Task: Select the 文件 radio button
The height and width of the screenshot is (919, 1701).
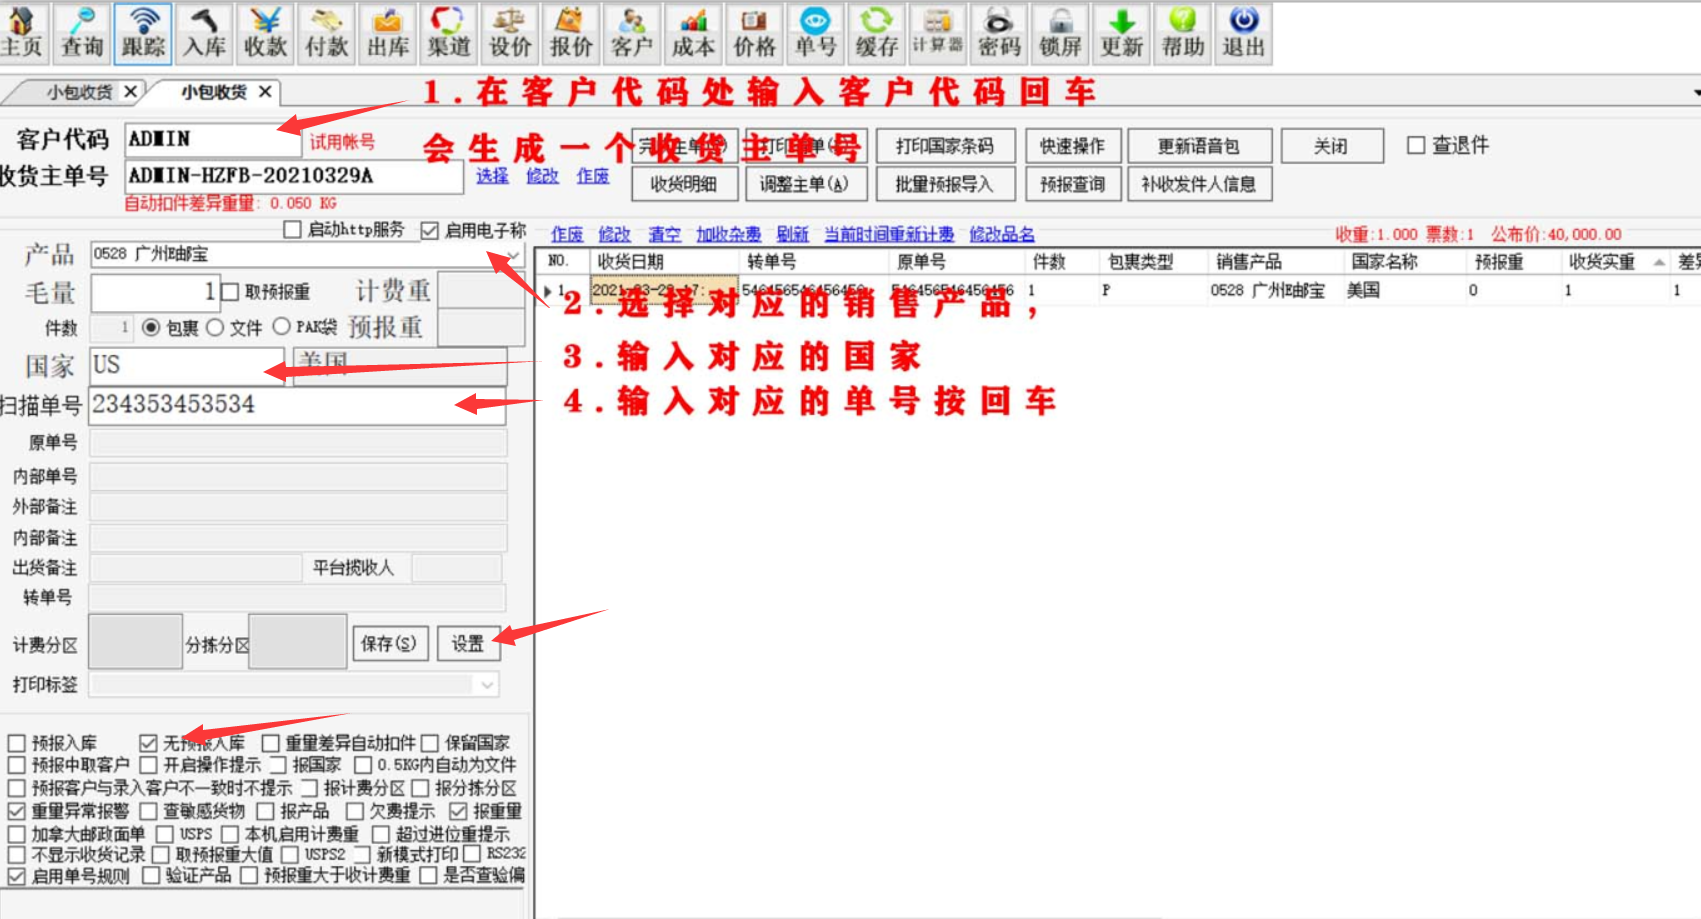Action: point(215,328)
